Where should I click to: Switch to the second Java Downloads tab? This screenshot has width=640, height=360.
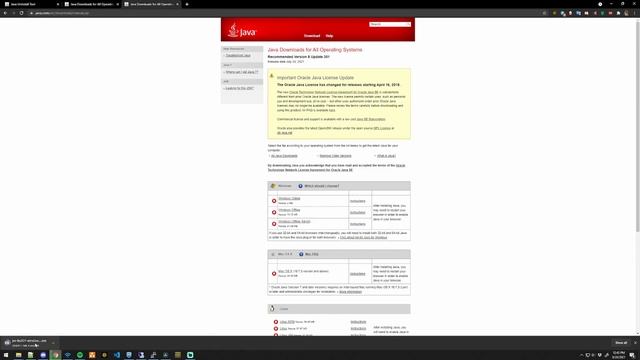point(91,4)
